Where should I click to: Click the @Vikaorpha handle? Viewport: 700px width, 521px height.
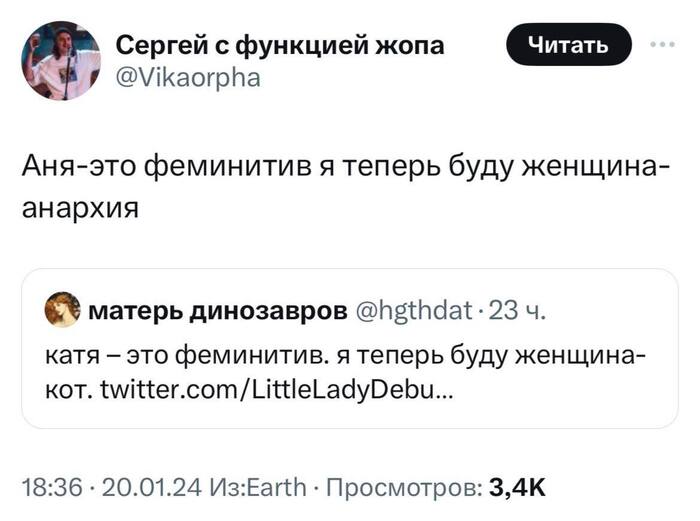pos(188,78)
